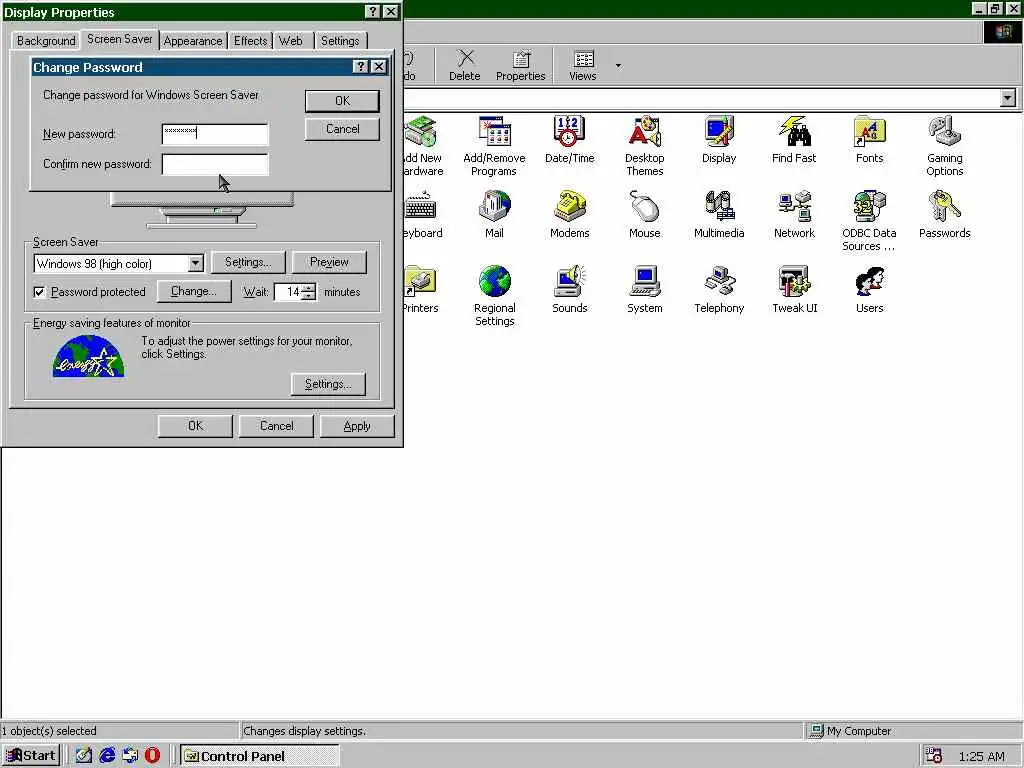This screenshot has height=768, width=1024.
Task: Launch Opera from quick launch
Action: point(152,756)
